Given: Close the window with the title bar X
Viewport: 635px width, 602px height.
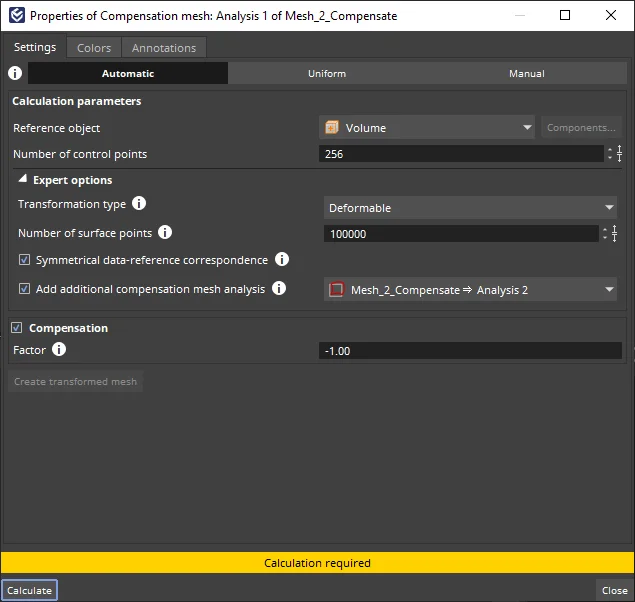Looking at the screenshot, I should [611, 15].
